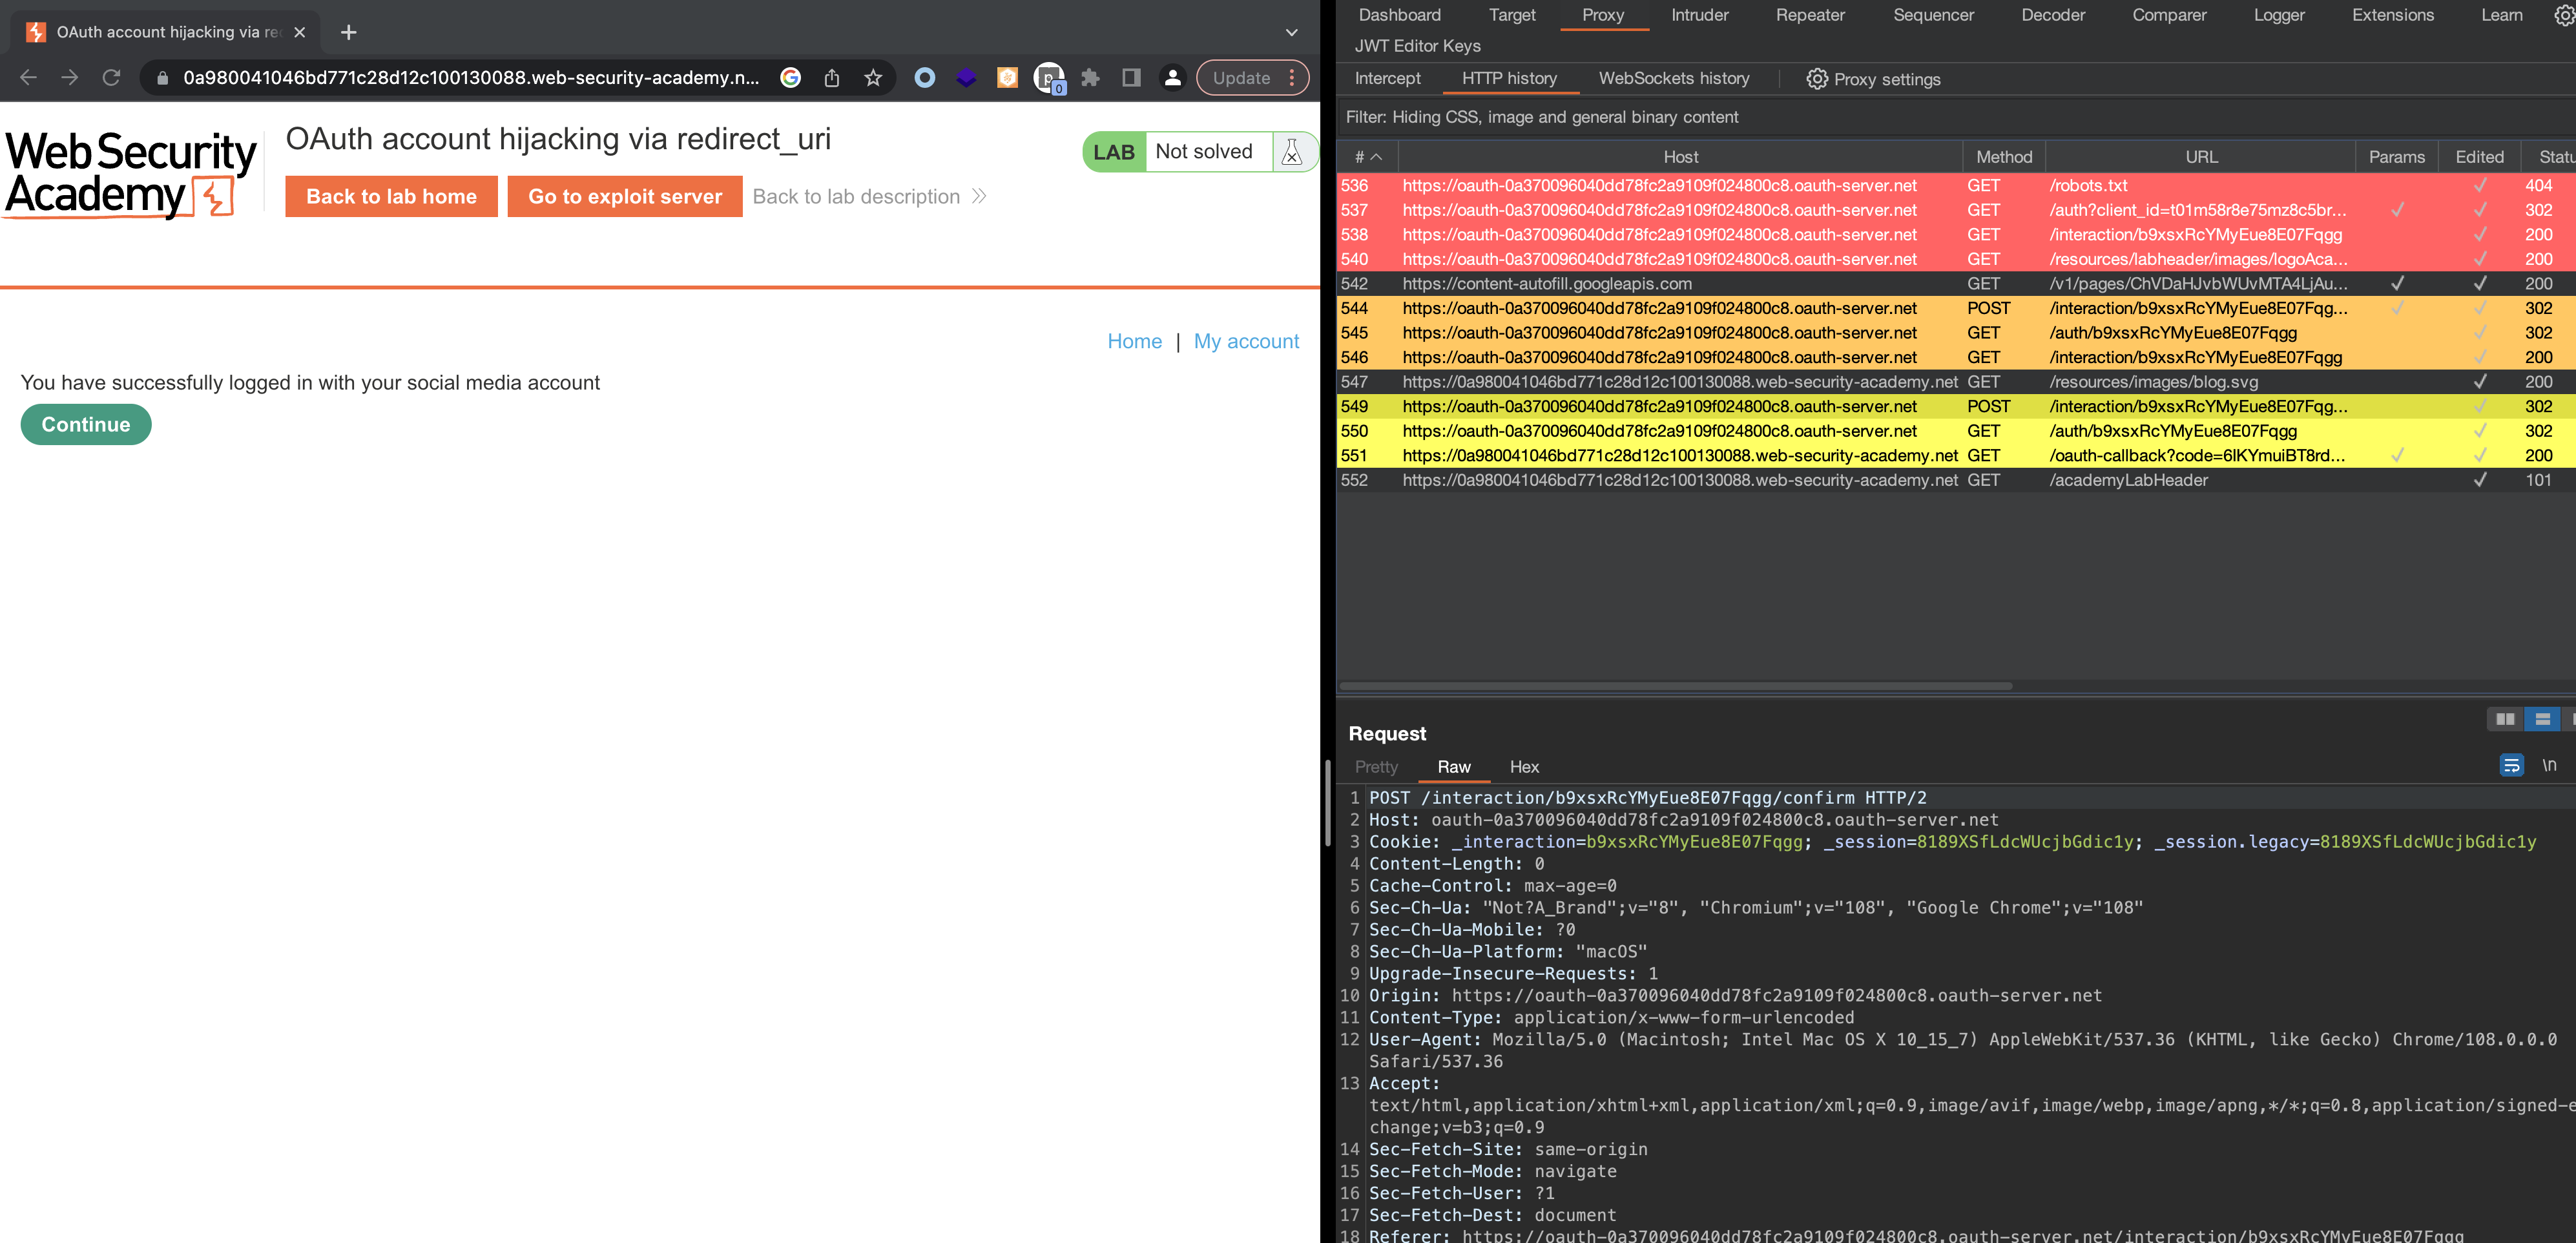
Task: Open Proxy settings gear icon
Action: pyautogui.click(x=1816, y=79)
